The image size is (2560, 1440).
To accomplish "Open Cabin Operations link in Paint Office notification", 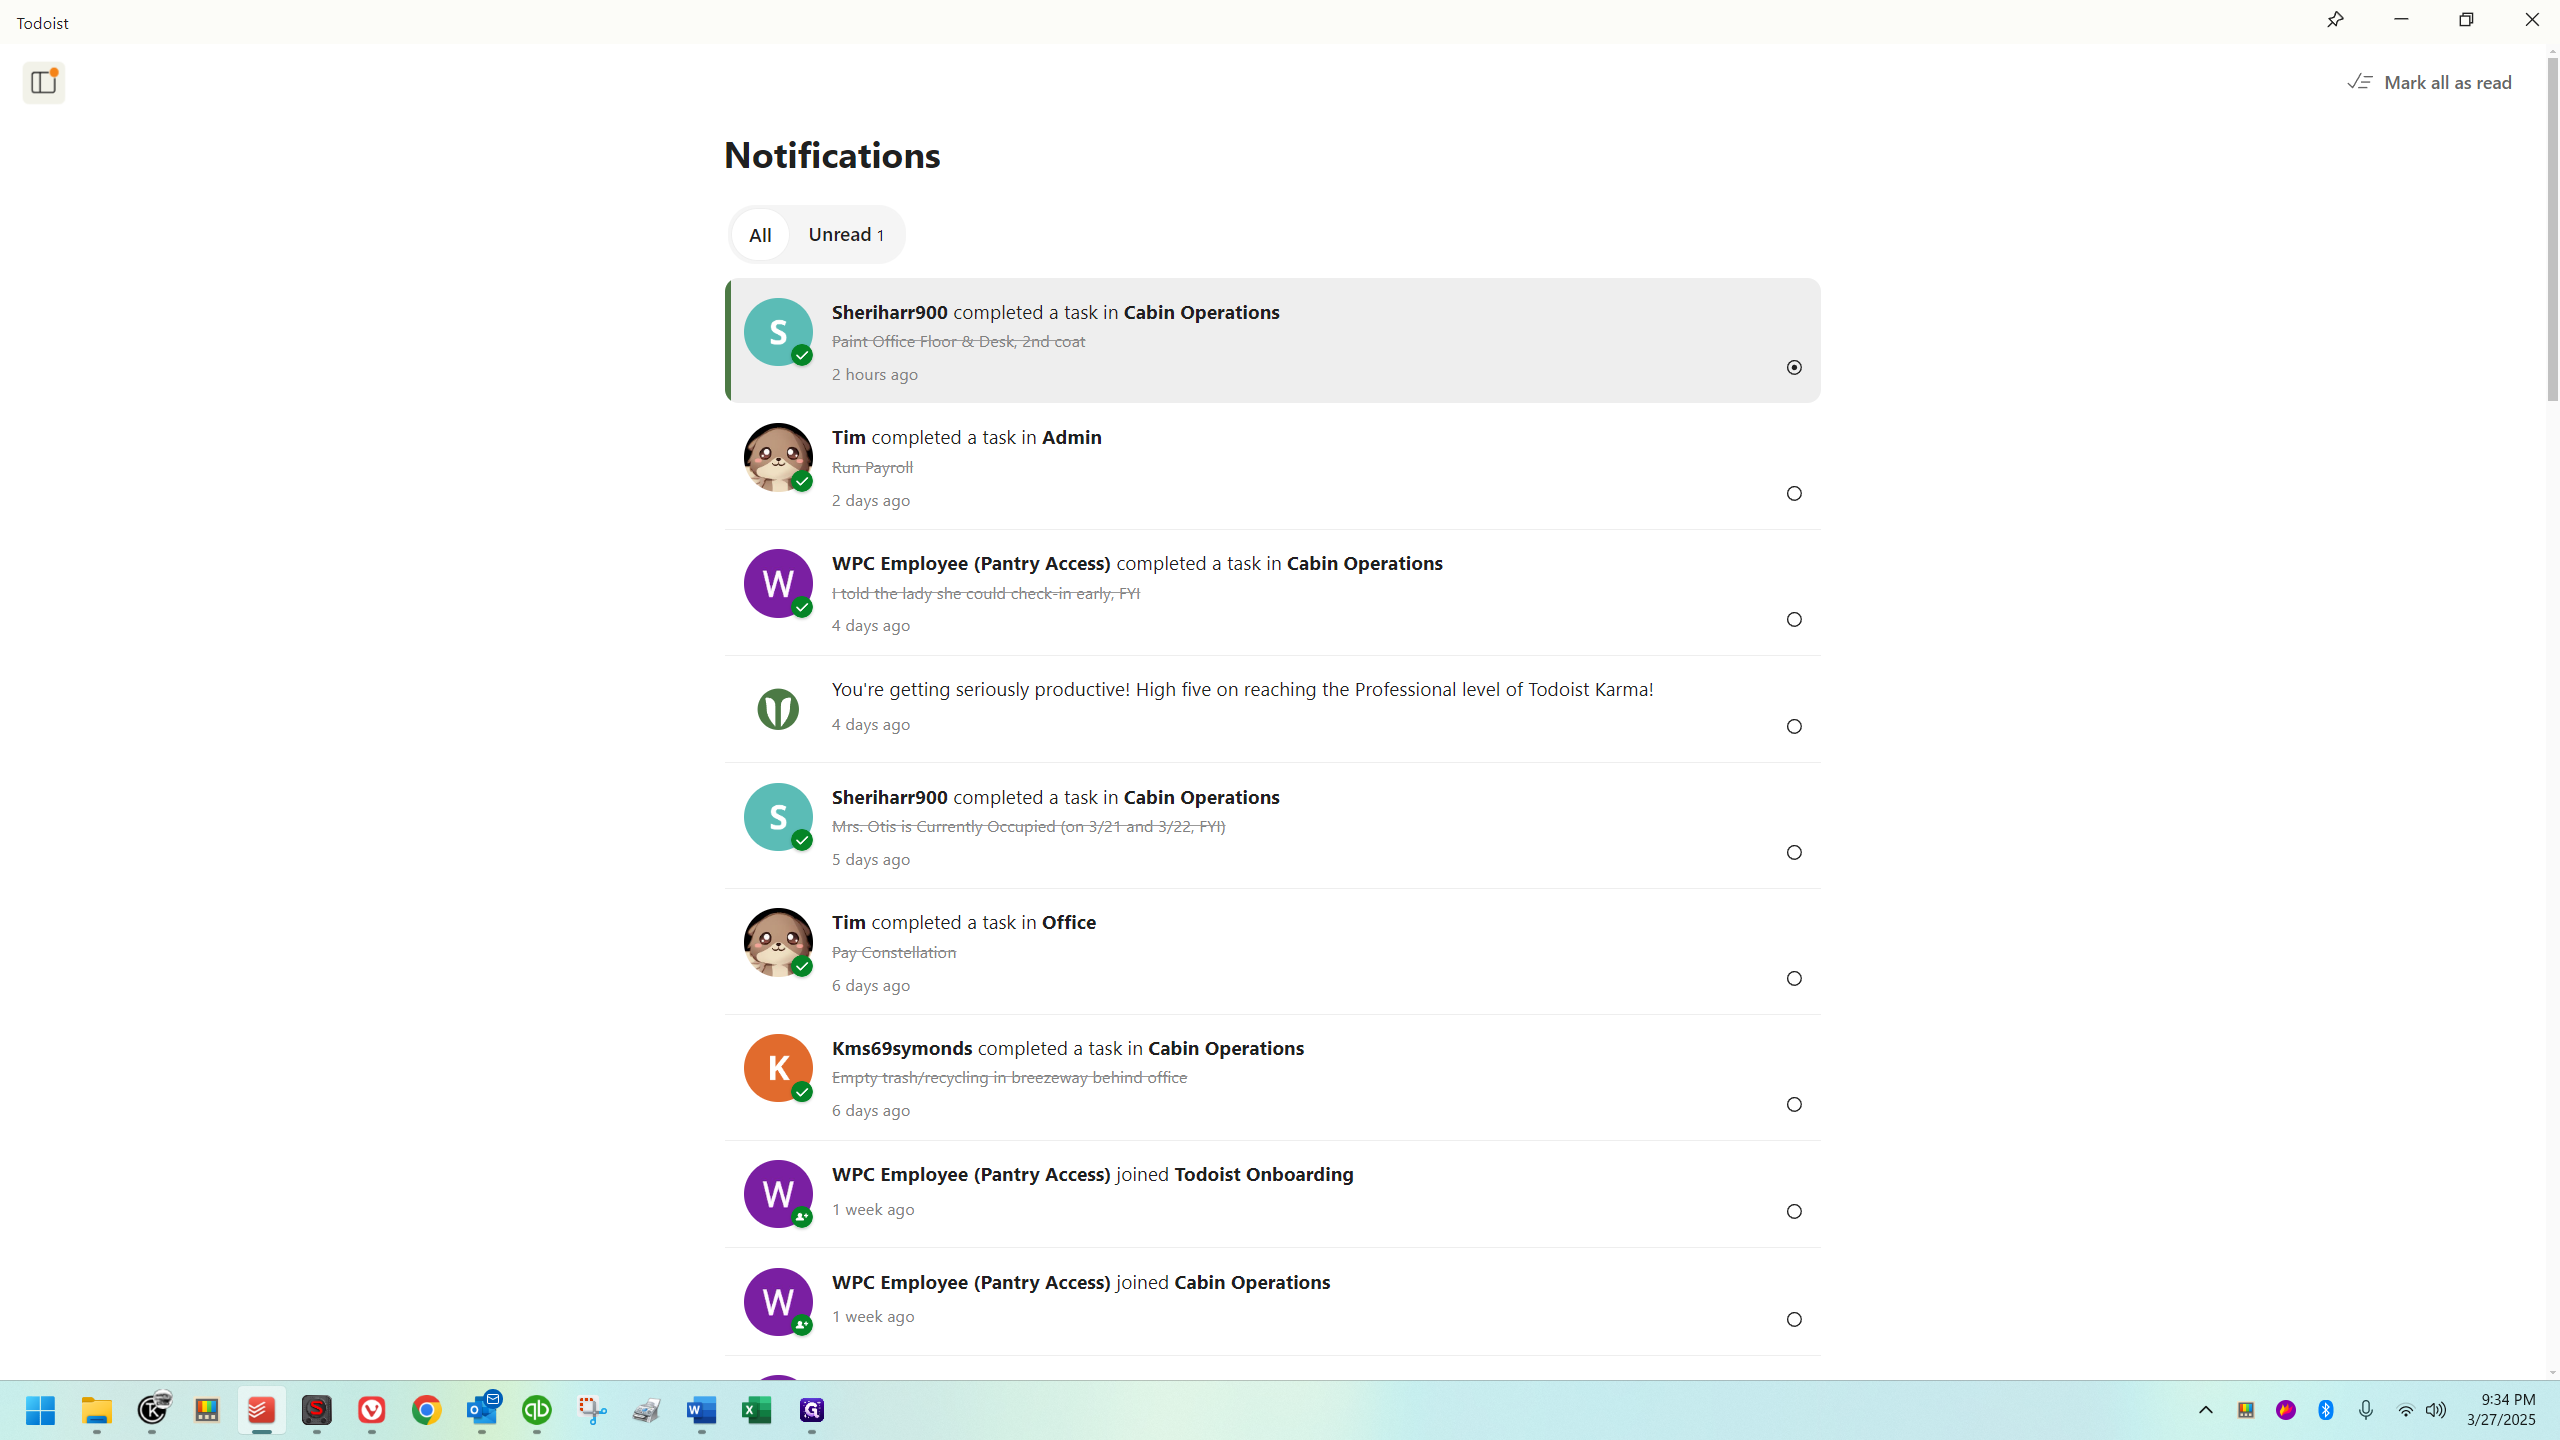I will point(1201,312).
